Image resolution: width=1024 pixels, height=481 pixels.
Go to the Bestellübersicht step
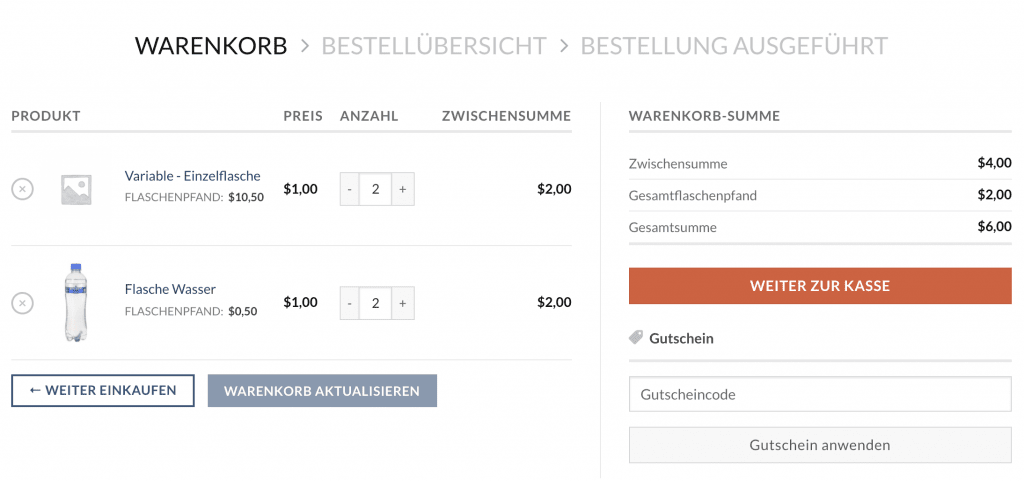[x=434, y=46]
